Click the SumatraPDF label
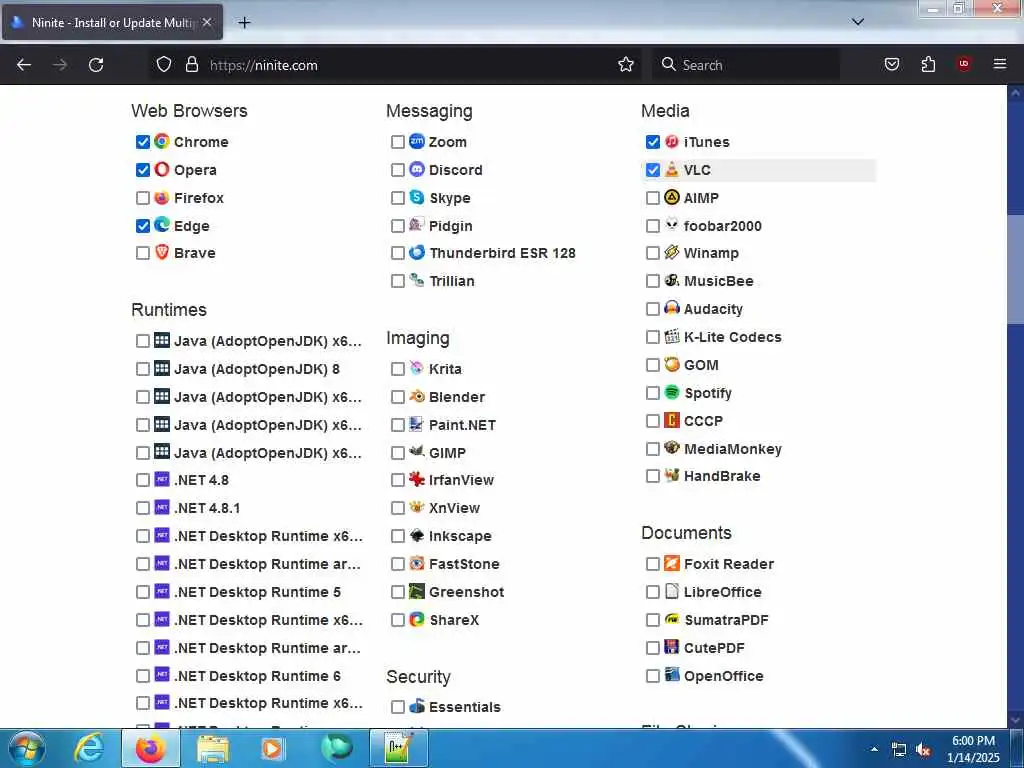 [x=726, y=620]
